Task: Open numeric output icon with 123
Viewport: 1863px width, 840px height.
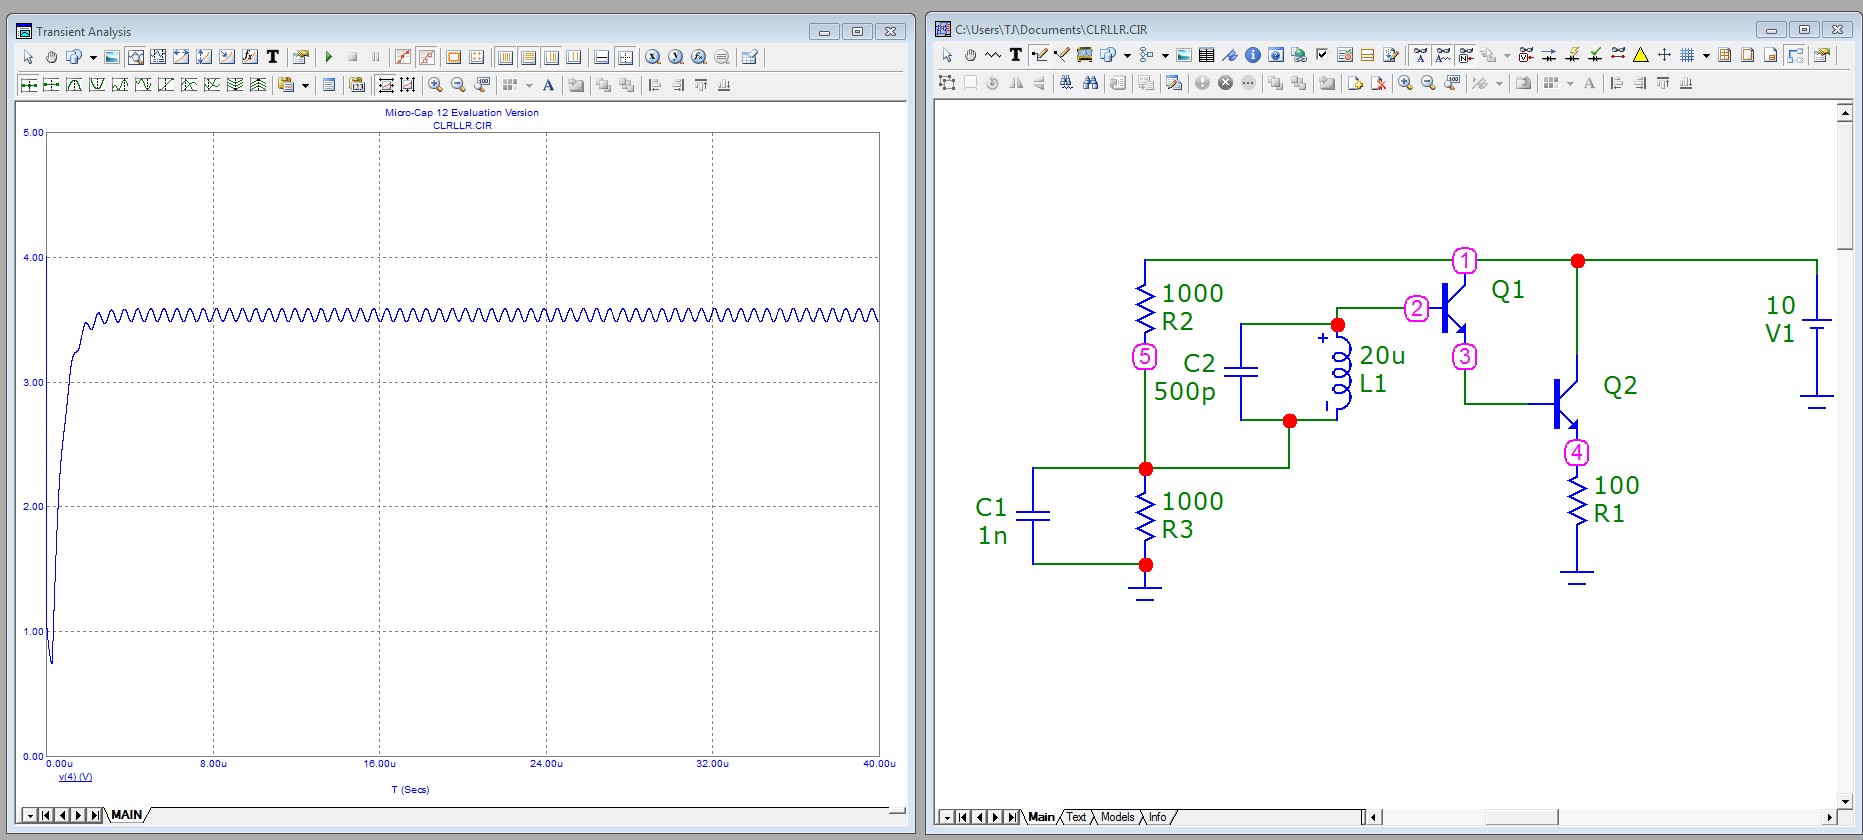Action: pos(357,85)
